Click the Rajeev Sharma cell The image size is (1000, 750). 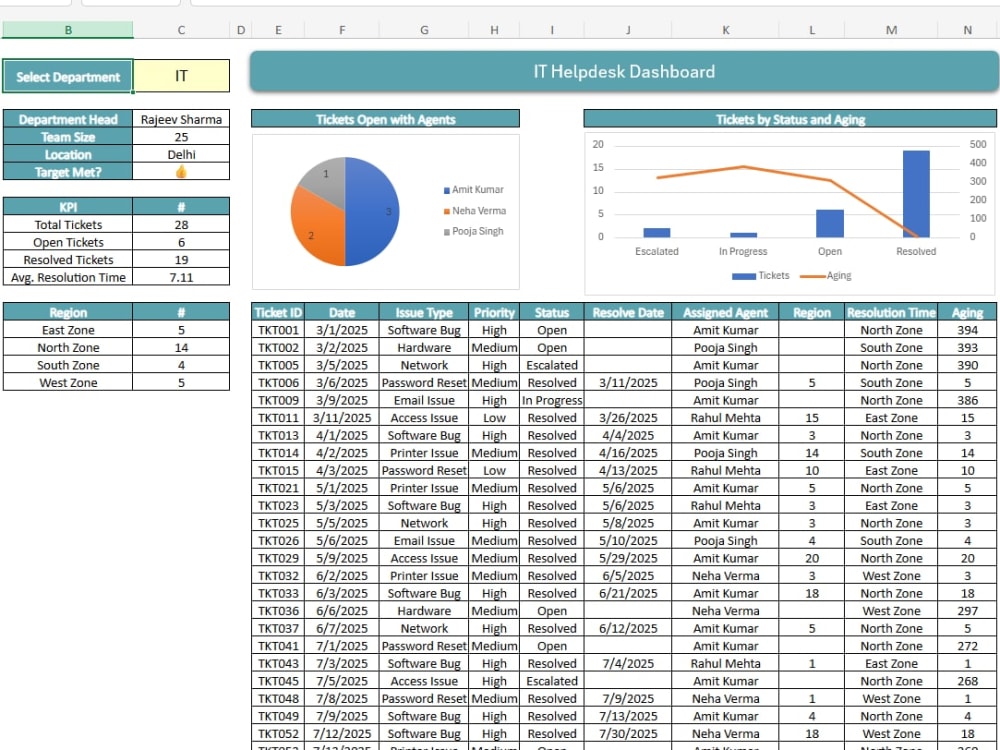point(181,119)
